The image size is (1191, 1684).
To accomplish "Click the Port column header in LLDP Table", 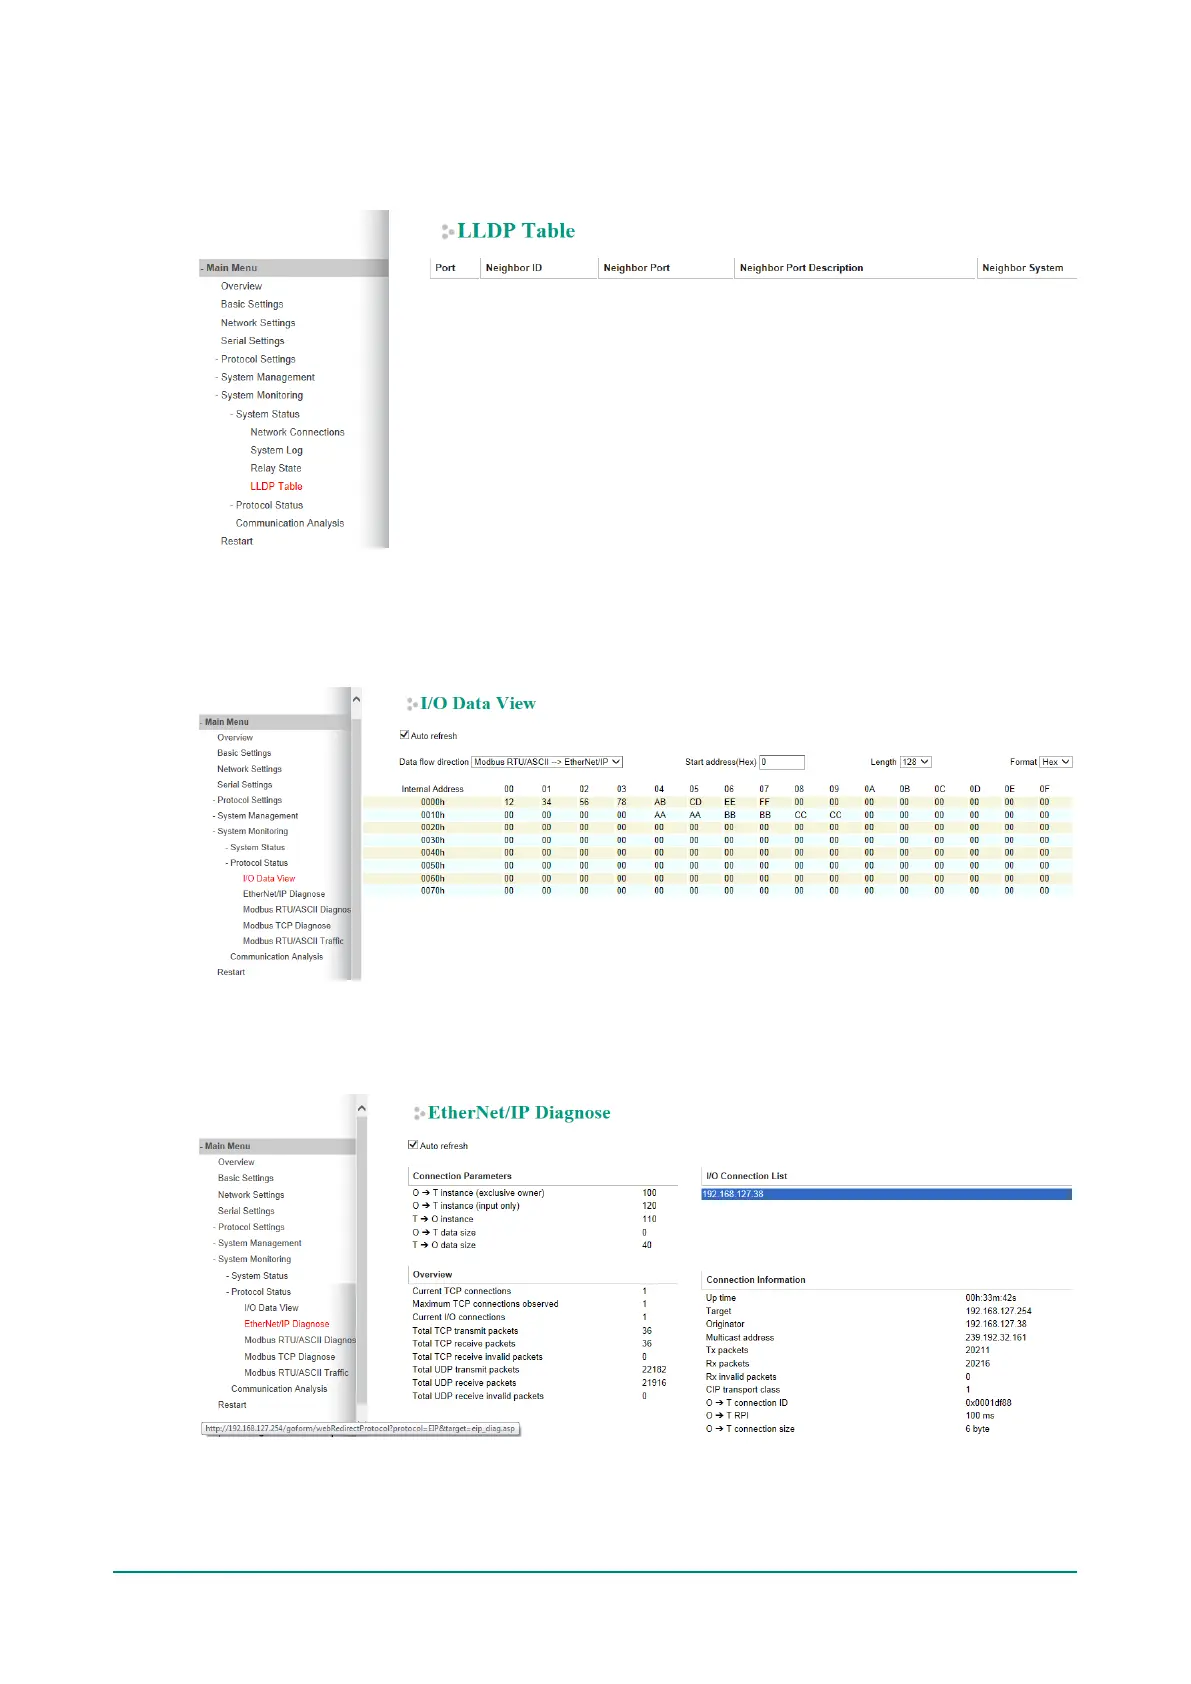I will (445, 268).
